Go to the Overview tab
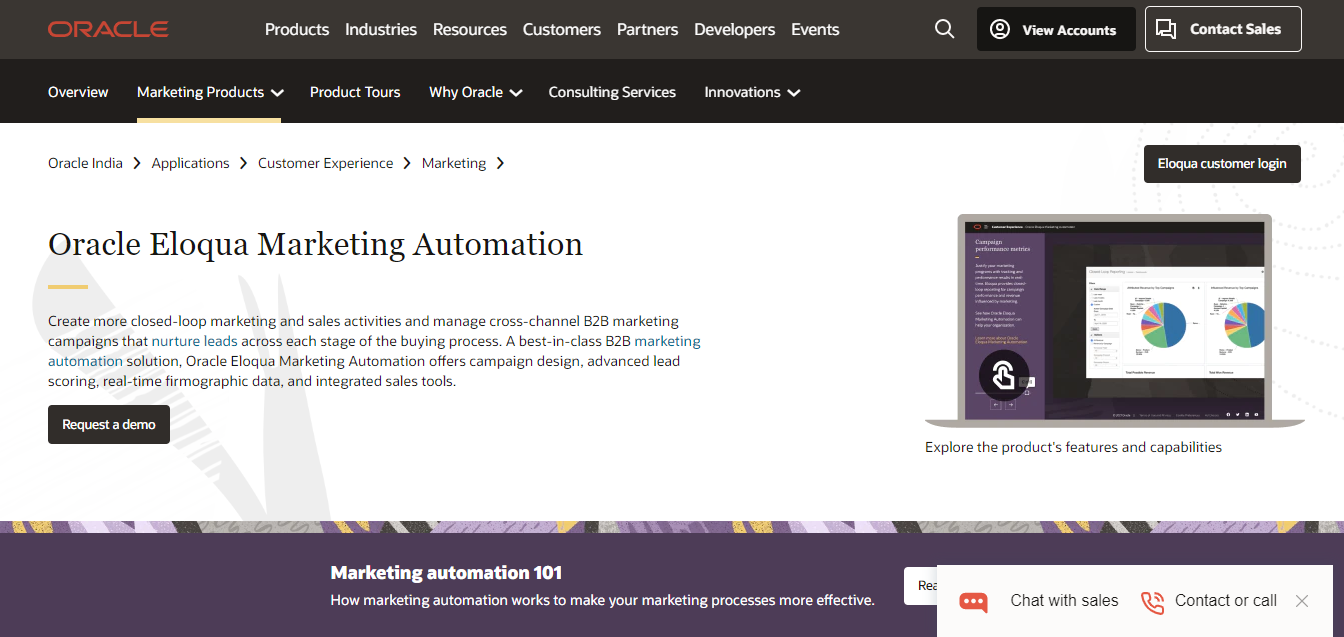The image size is (1344, 637). click(78, 92)
